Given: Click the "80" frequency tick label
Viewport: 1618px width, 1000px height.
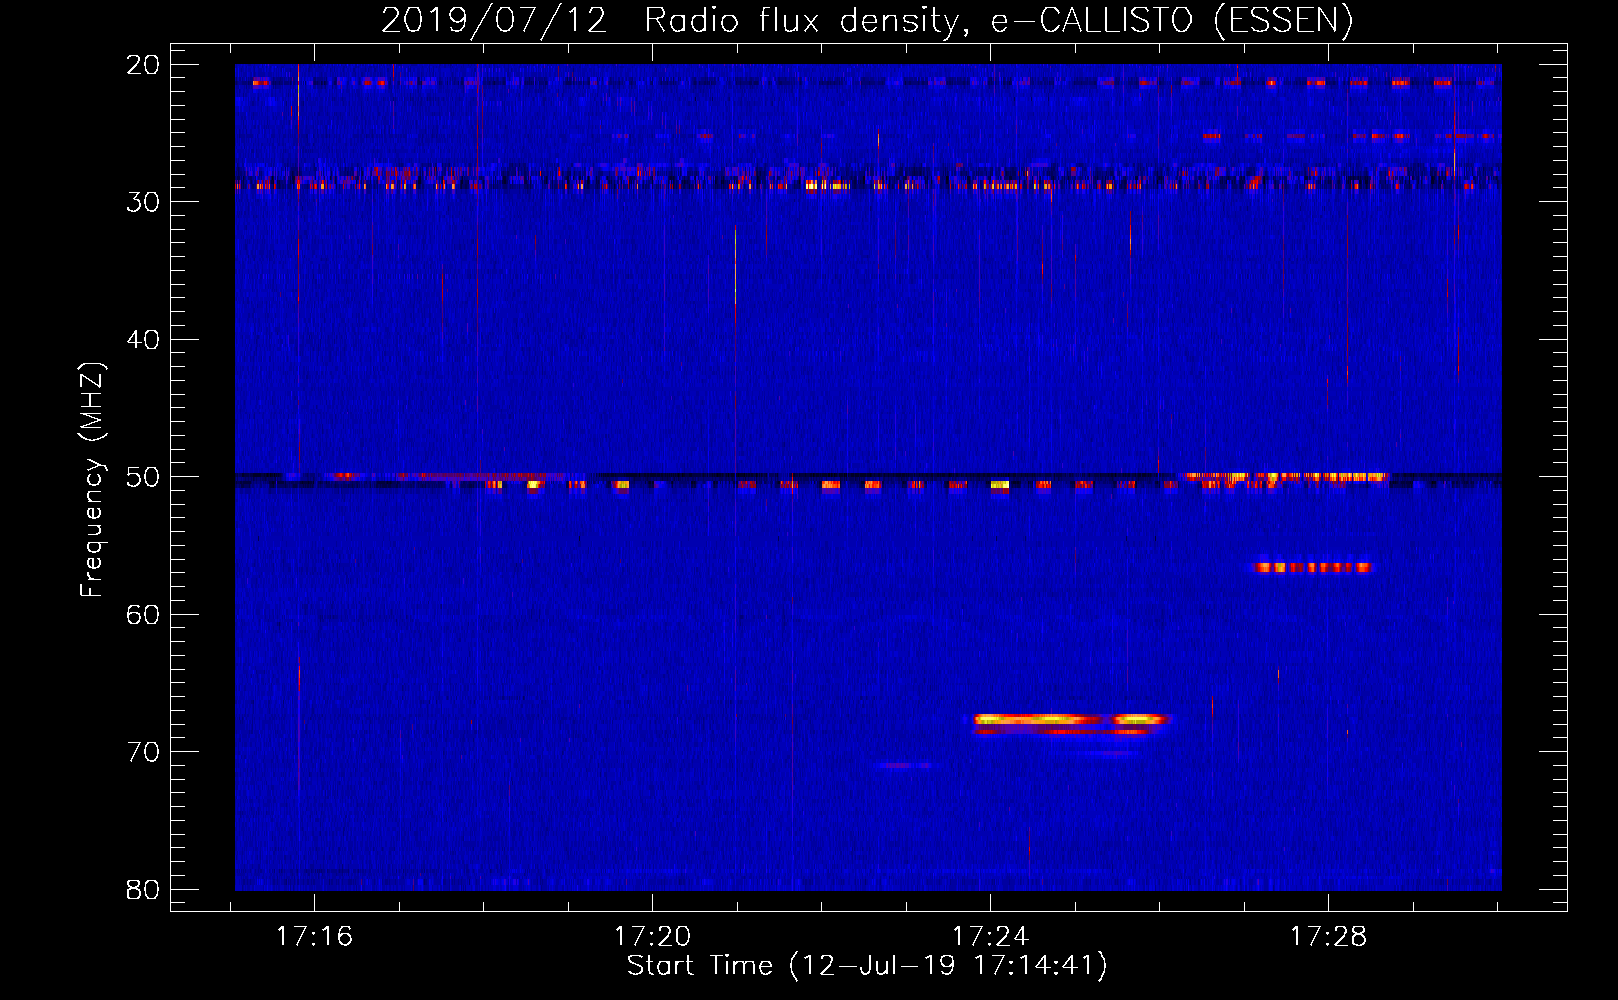Looking at the screenshot, I should pyautogui.click(x=143, y=890).
